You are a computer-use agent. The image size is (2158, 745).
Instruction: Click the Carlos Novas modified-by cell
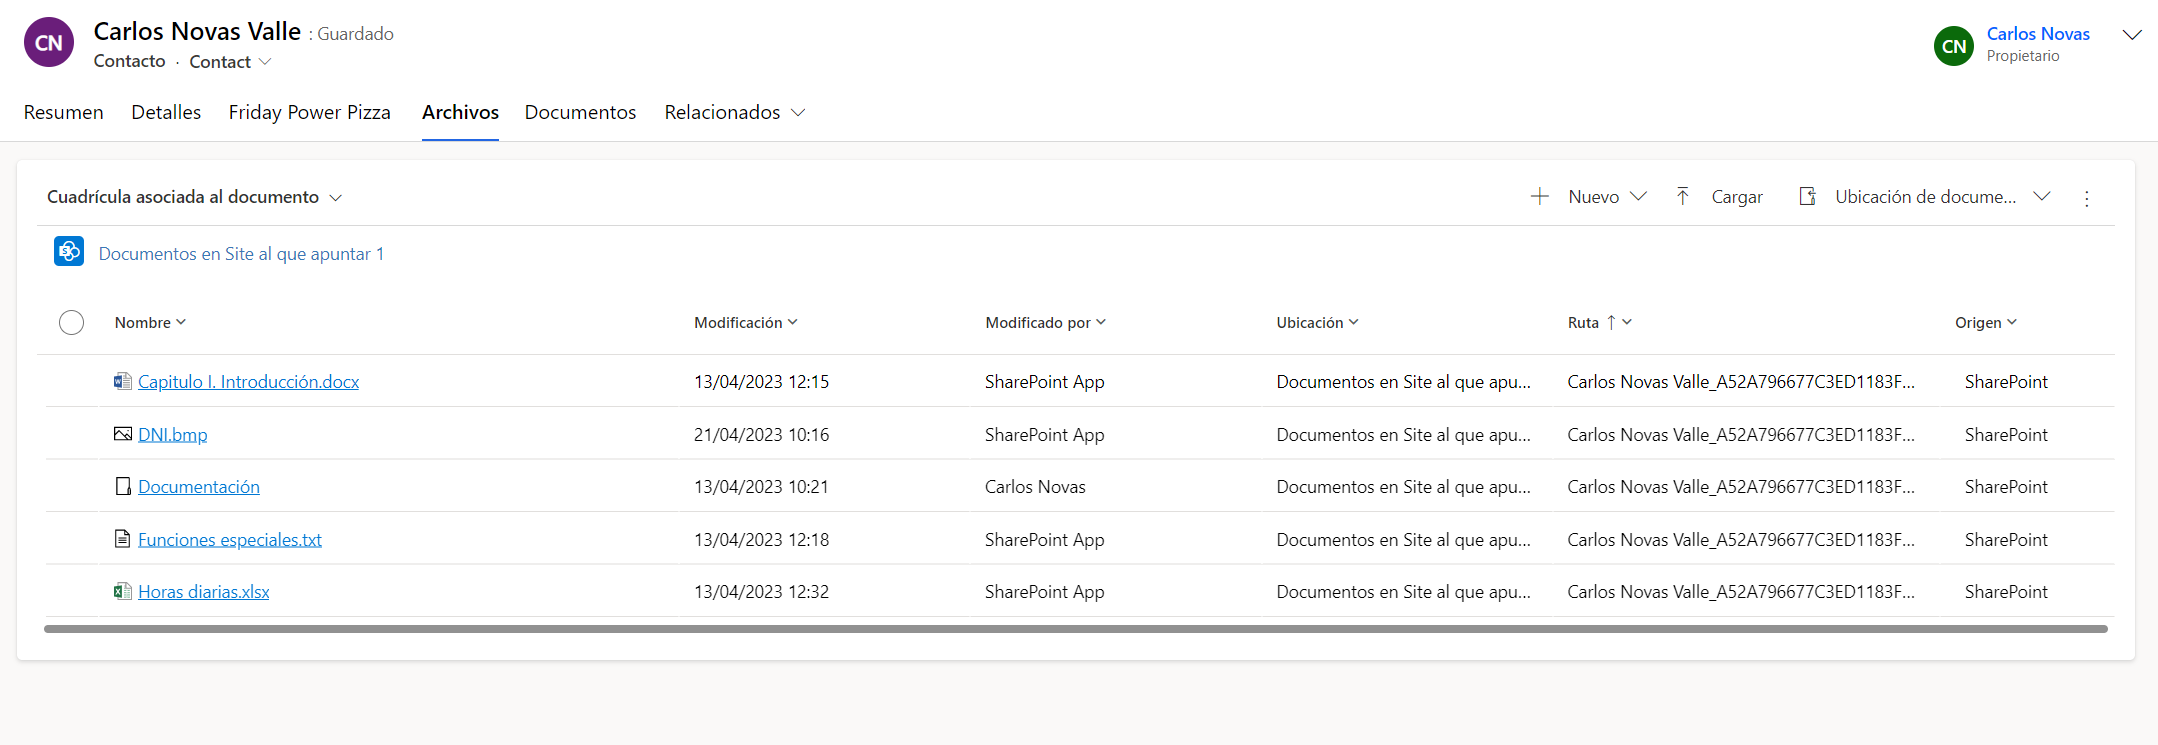tap(1035, 486)
